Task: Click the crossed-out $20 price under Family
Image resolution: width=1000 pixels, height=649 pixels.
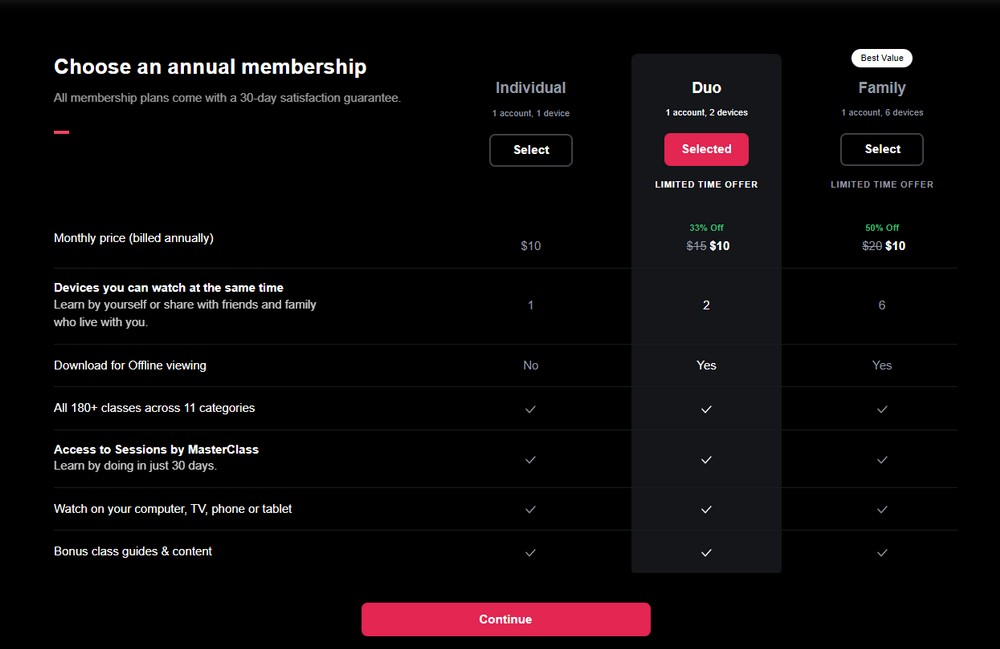Action: tap(869, 245)
